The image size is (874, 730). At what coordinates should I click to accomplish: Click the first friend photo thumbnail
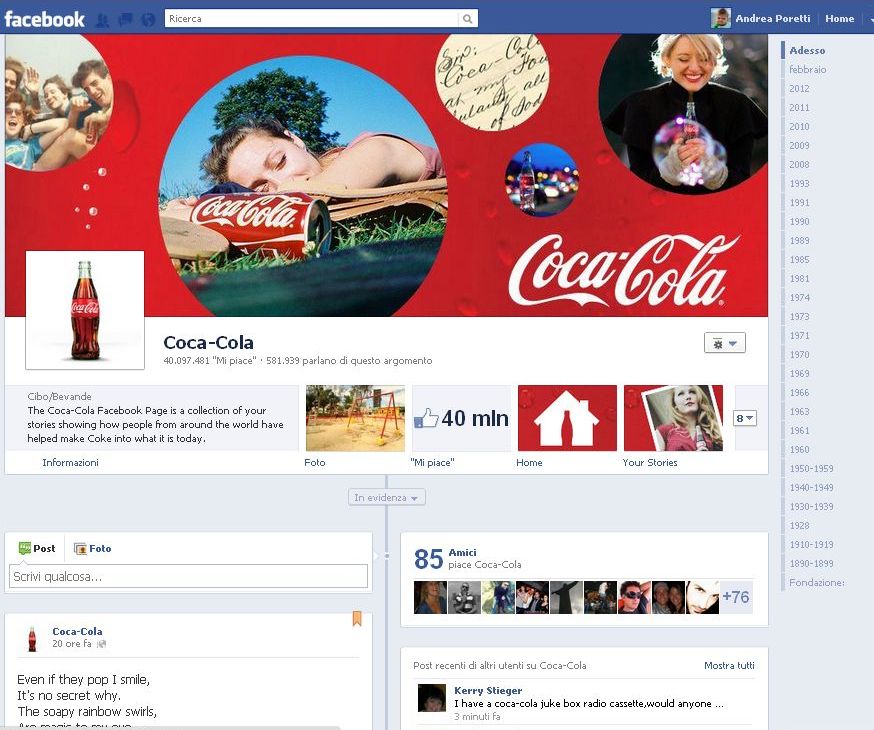pos(430,597)
